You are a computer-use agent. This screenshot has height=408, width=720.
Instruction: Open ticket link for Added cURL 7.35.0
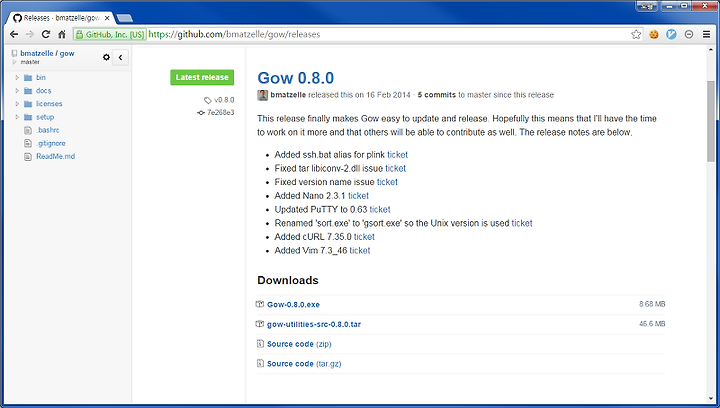click(365, 237)
